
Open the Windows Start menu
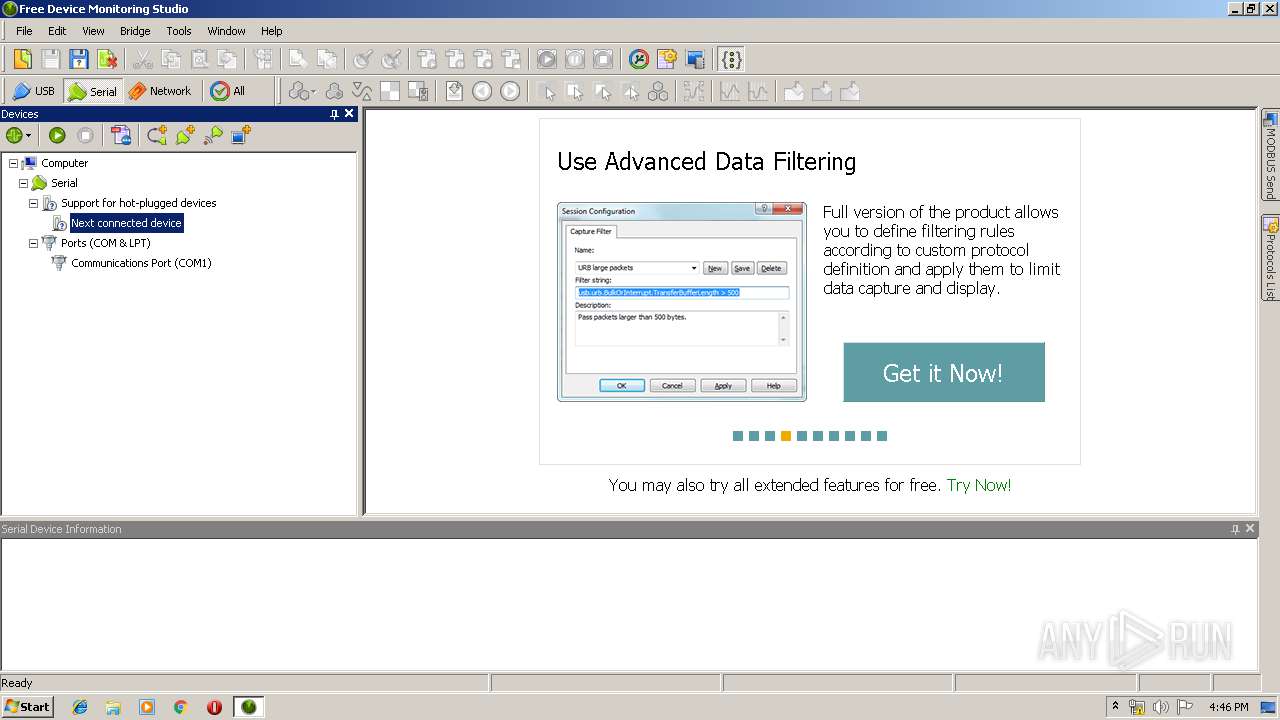pyautogui.click(x=27, y=706)
